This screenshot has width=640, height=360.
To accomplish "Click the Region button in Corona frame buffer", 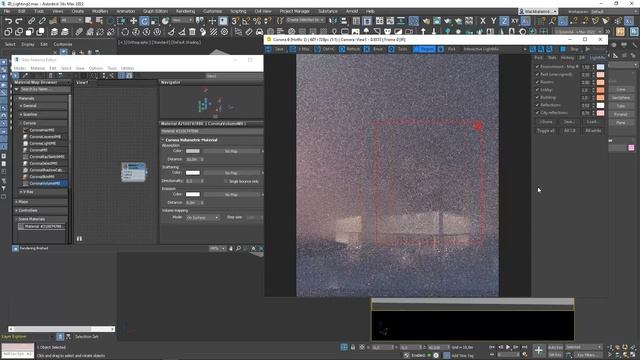I will click(424, 49).
